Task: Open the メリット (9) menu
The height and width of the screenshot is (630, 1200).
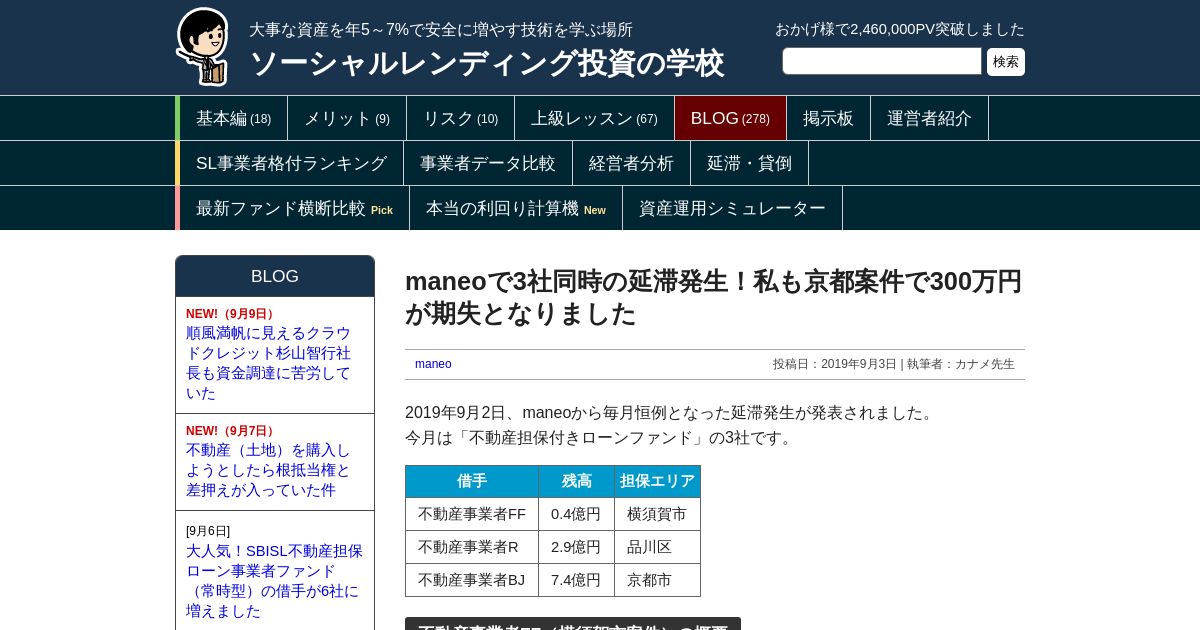Action: tap(347, 118)
